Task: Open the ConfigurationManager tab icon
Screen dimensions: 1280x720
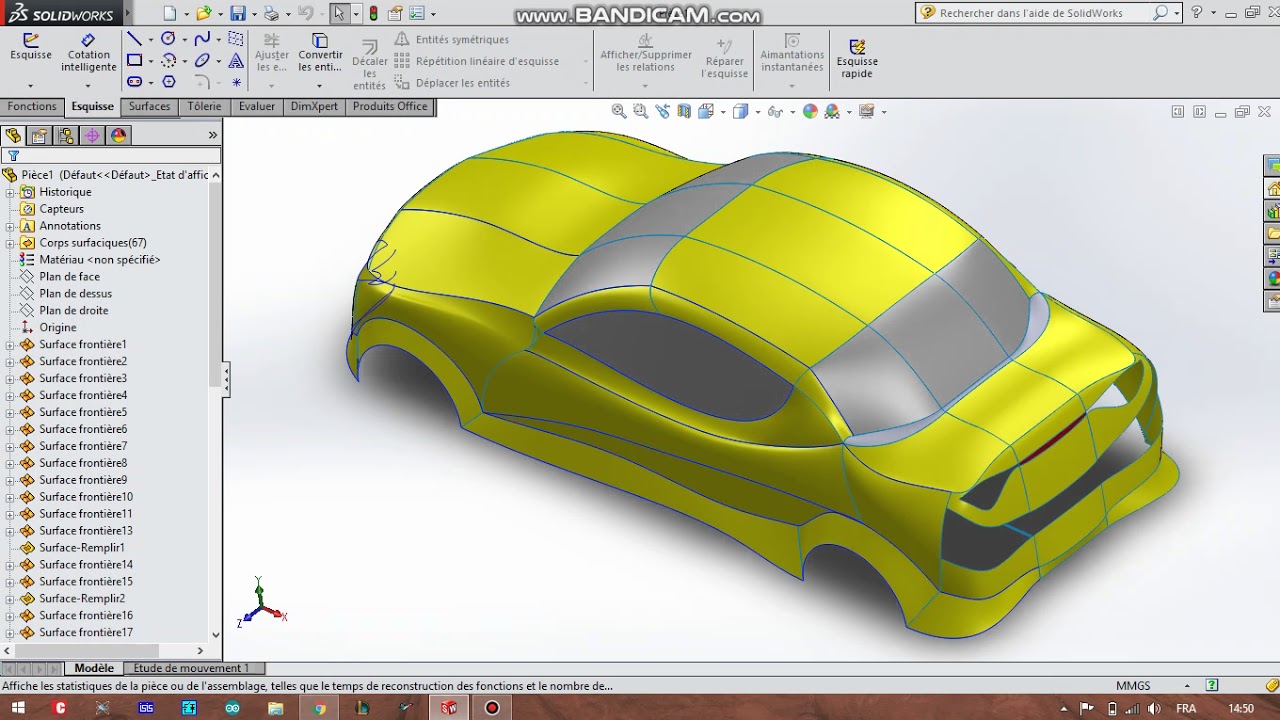Action: 65,135
